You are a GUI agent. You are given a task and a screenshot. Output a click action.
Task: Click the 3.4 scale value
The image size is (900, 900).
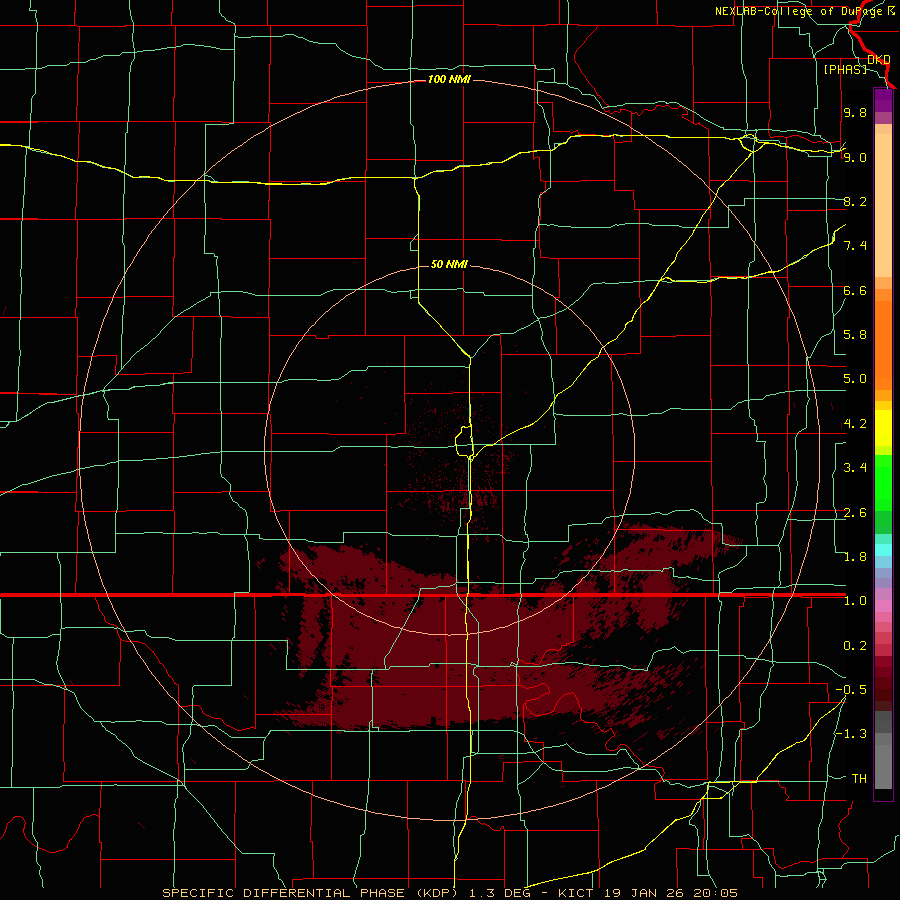855,468
